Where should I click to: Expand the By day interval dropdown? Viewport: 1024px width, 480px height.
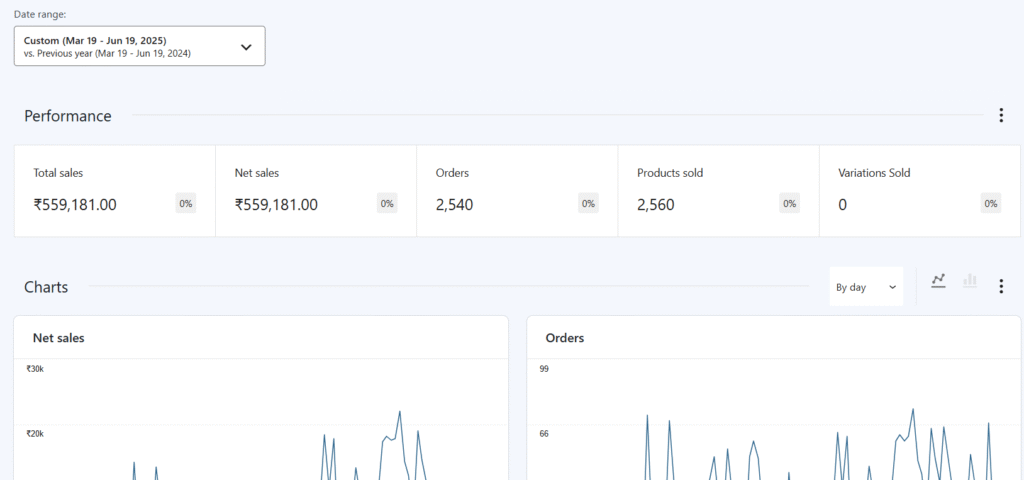865,287
